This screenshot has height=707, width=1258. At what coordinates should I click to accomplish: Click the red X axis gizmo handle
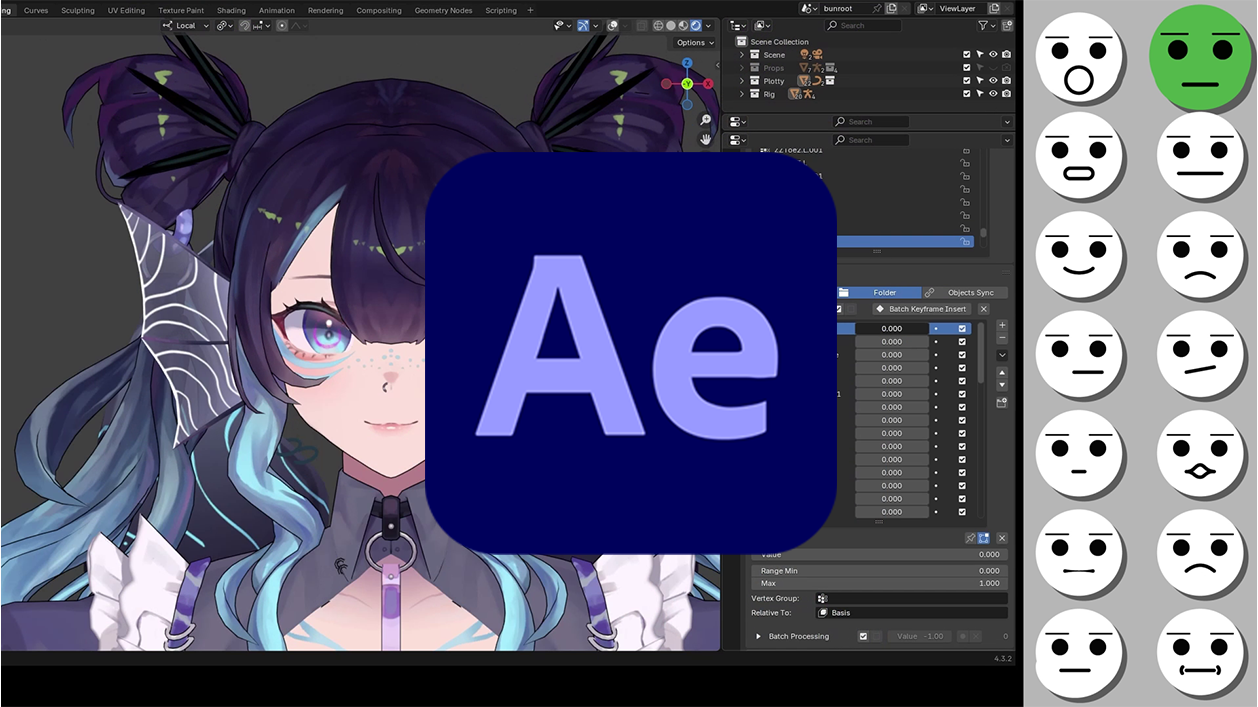[x=708, y=84]
